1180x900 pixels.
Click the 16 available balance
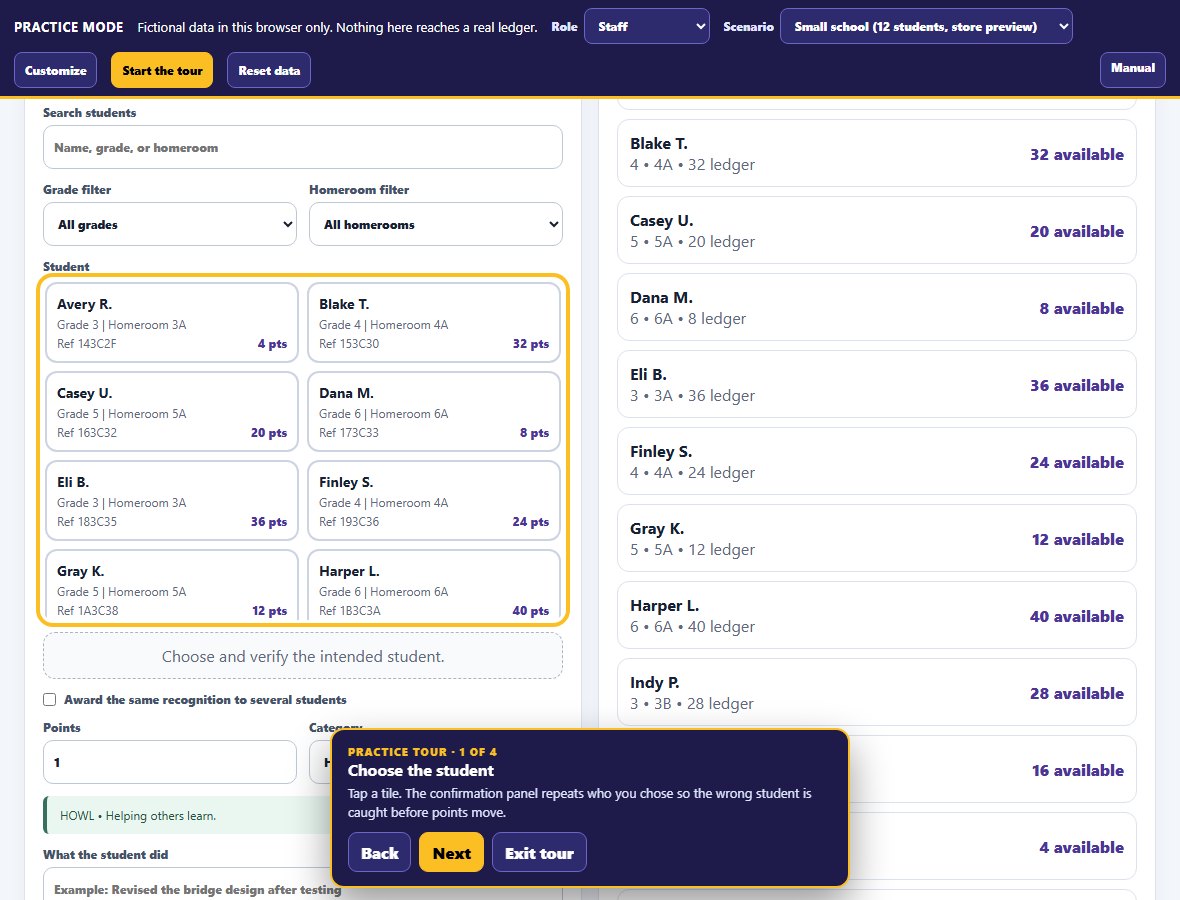[x=1077, y=770]
